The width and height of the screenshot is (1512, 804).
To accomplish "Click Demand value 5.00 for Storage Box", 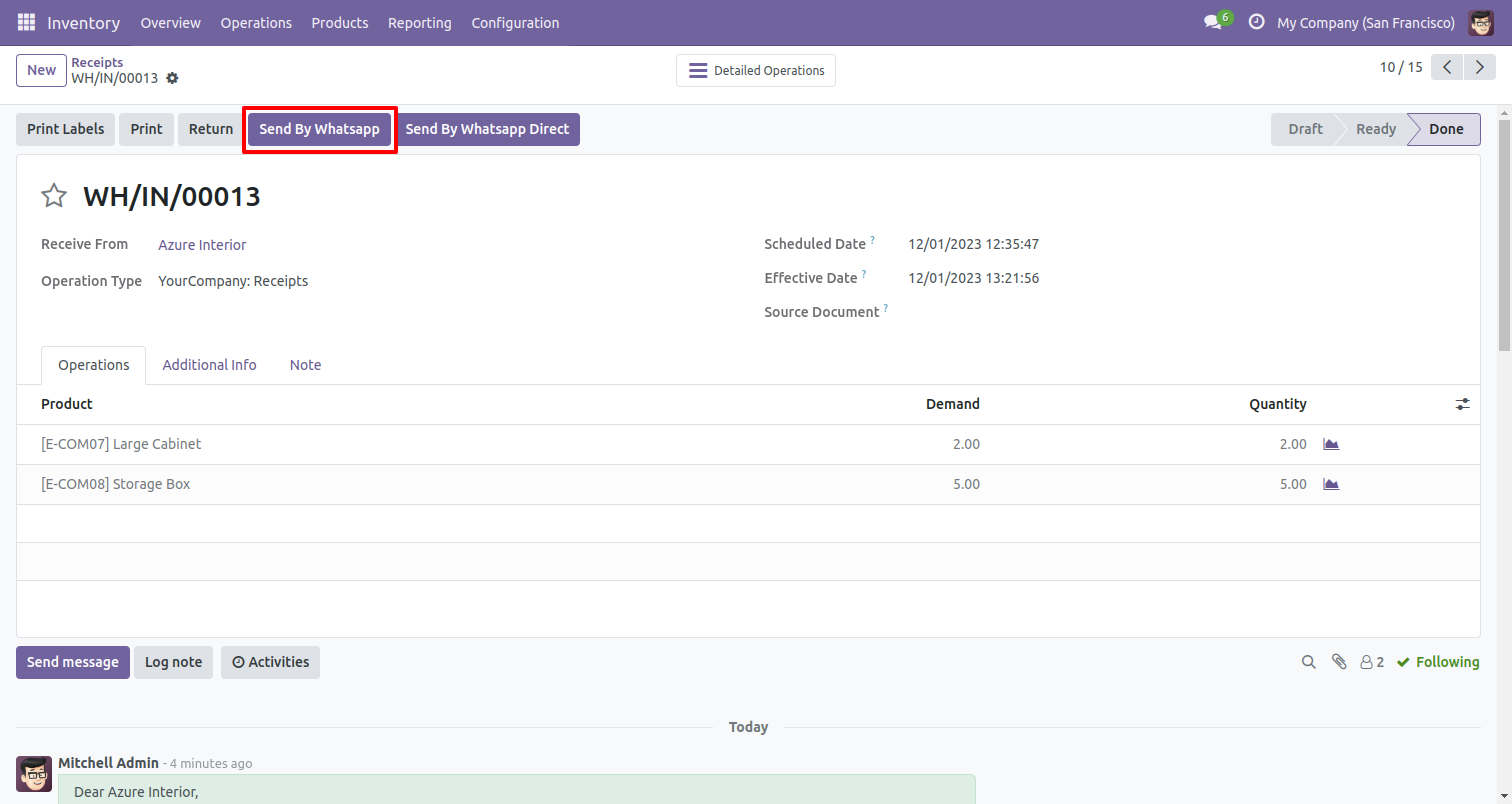I will (x=966, y=484).
